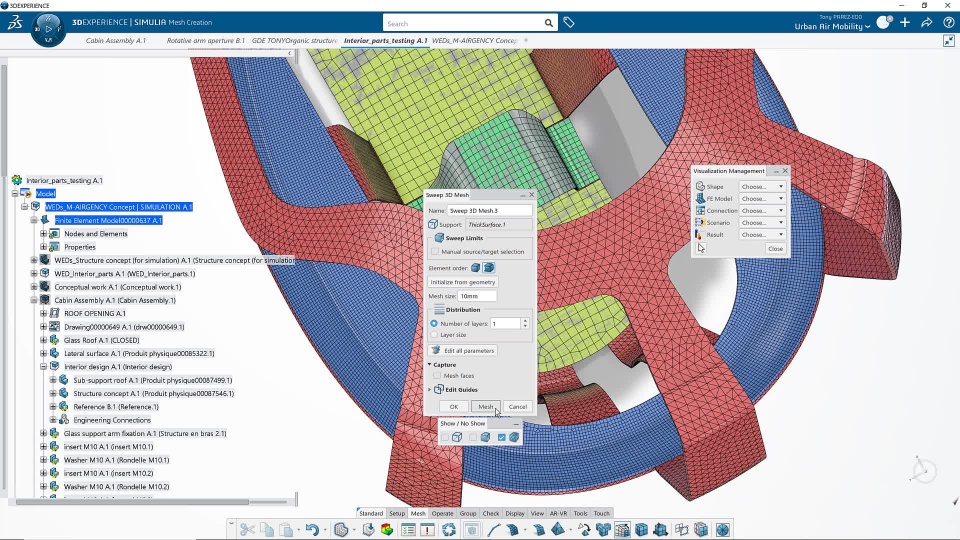
Task: Click the share arrow icon
Action: point(927,23)
